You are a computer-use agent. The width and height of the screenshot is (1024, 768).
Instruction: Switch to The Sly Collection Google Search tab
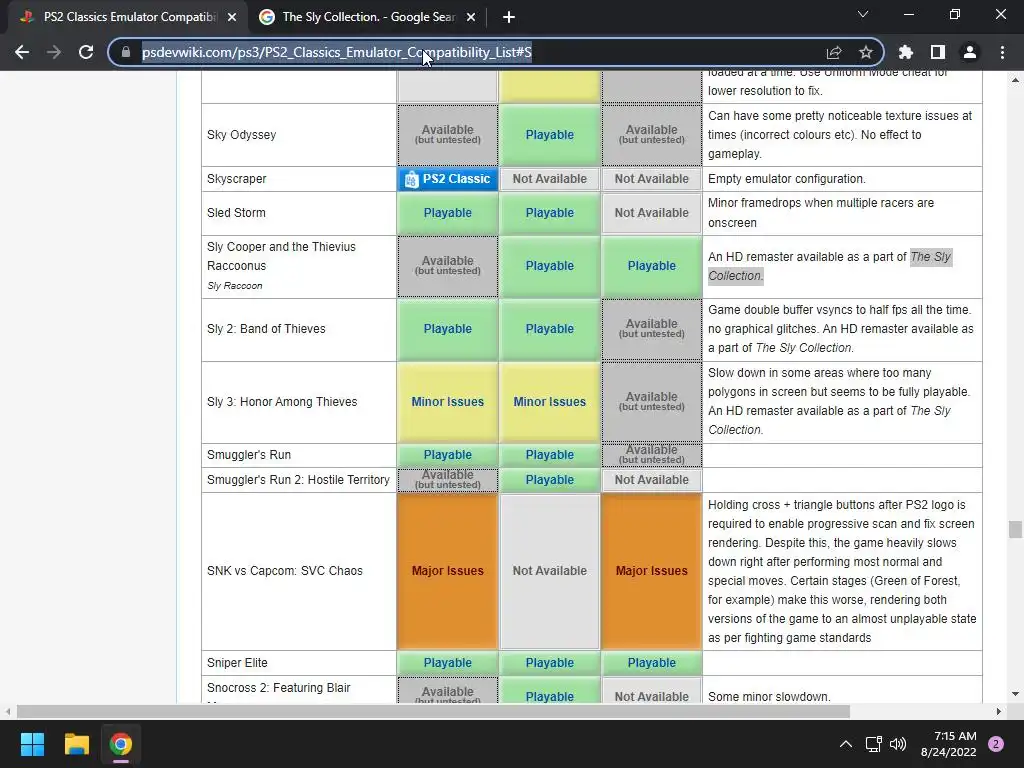point(368,18)
